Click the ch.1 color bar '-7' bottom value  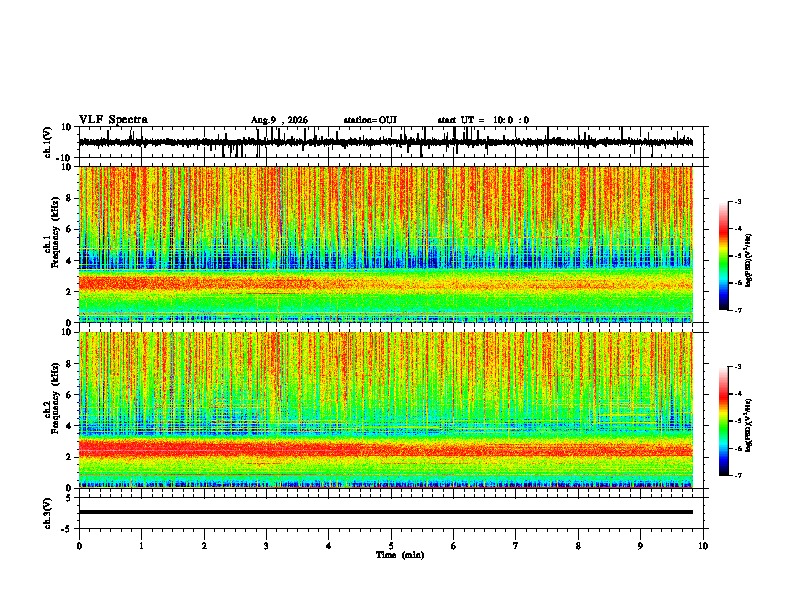738,310
